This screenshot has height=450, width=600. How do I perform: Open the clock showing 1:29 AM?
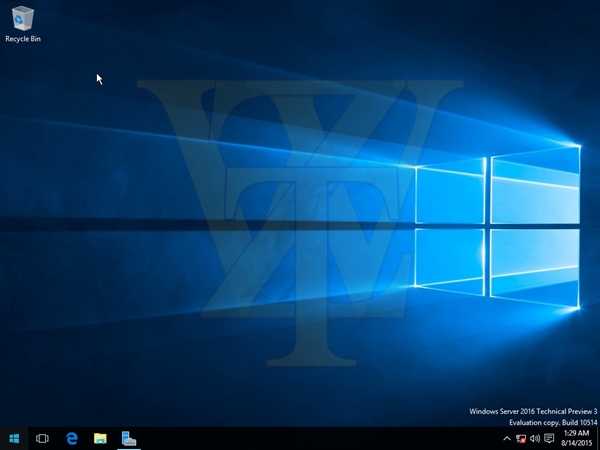click(x=576, y=439)
